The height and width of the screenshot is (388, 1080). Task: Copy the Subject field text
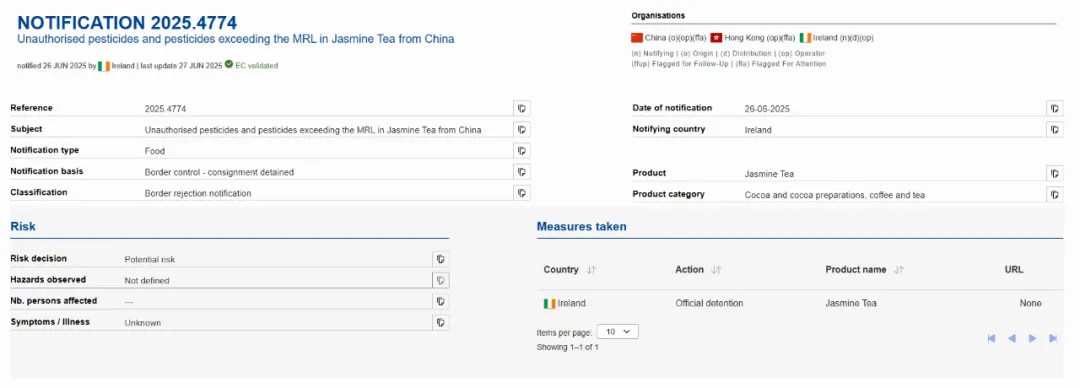[522, 130]
